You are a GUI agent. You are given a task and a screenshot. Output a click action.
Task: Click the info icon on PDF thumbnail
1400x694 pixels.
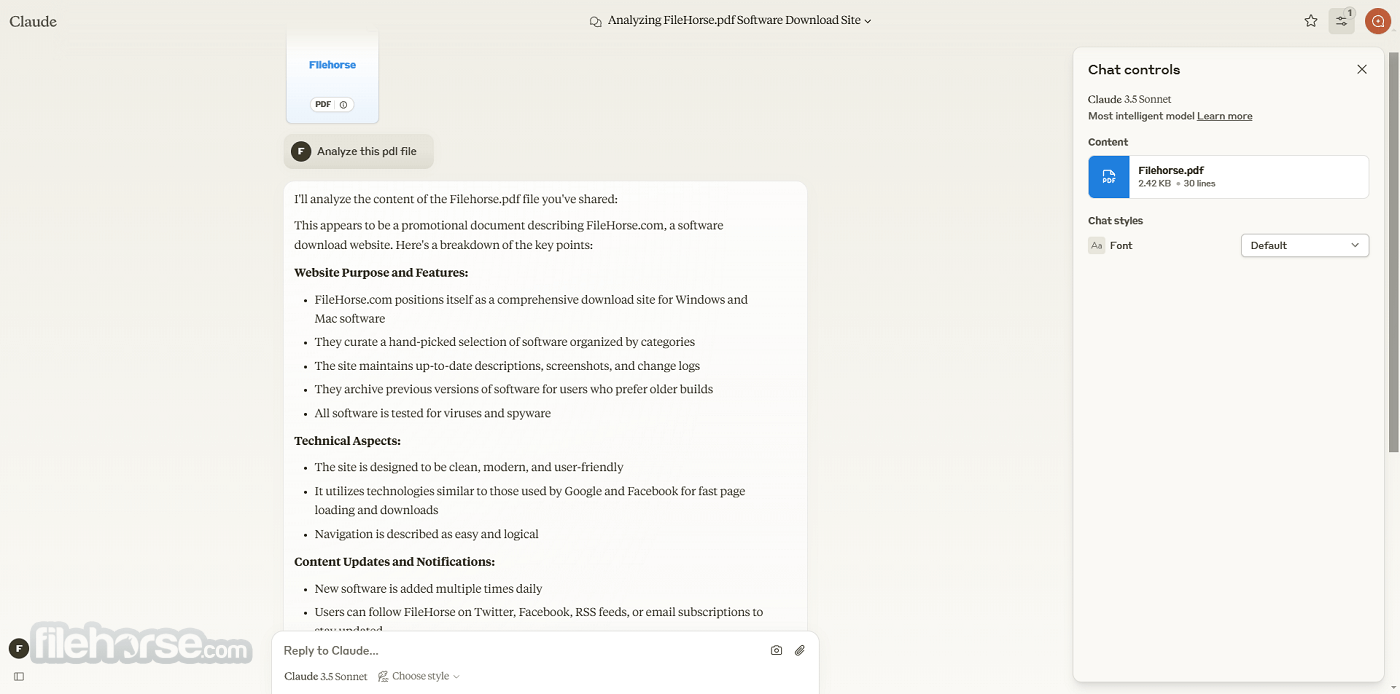point(343,105)
